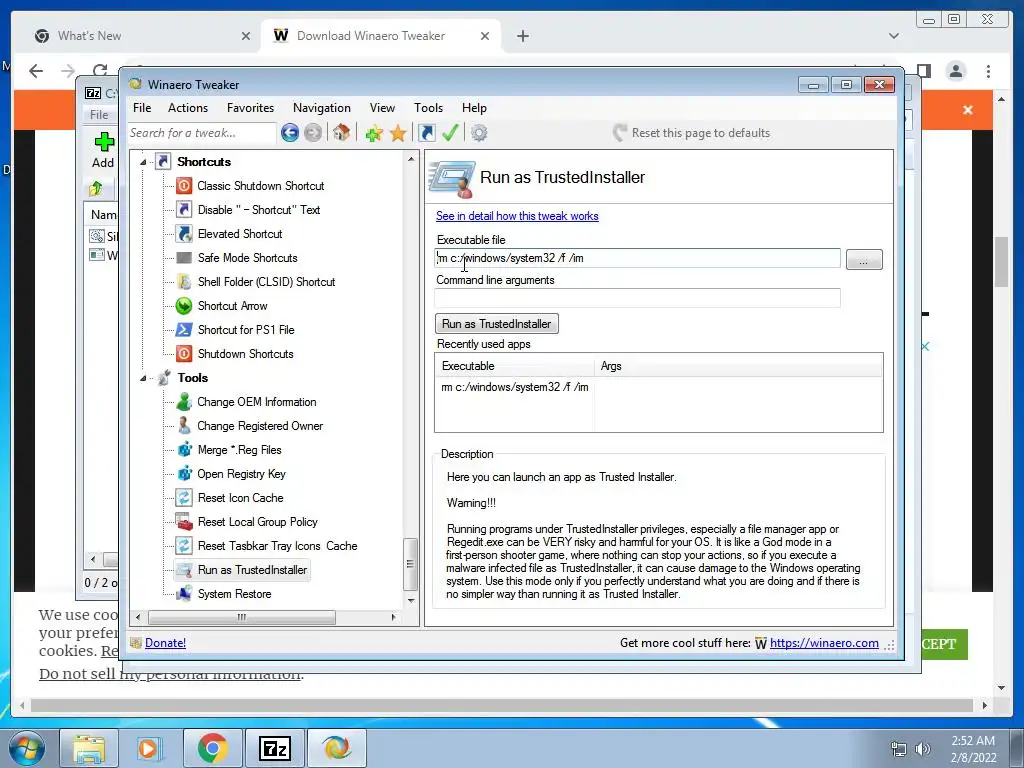Viewport: 1024px width, 768px height.
Task: Open Shell Folder (CLSID) Shortcut tweak
Action: coord(266,282)
